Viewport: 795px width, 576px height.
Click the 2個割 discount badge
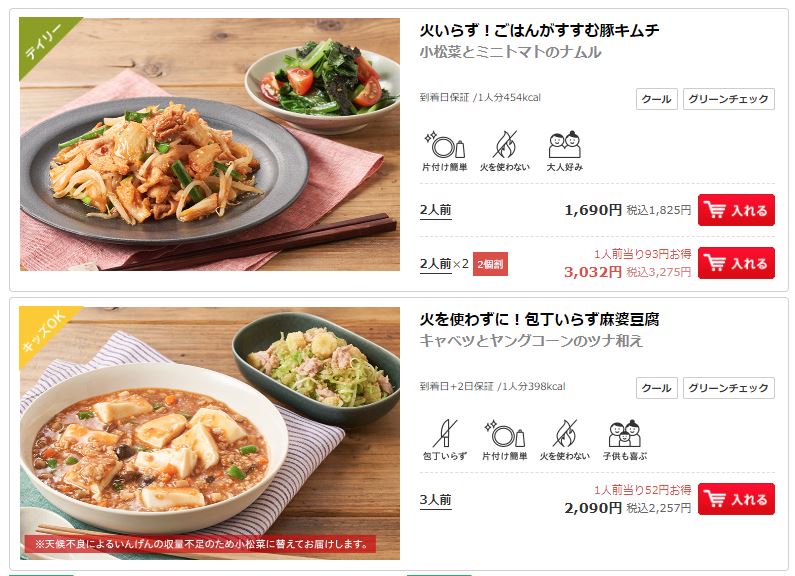pos(490,264)
